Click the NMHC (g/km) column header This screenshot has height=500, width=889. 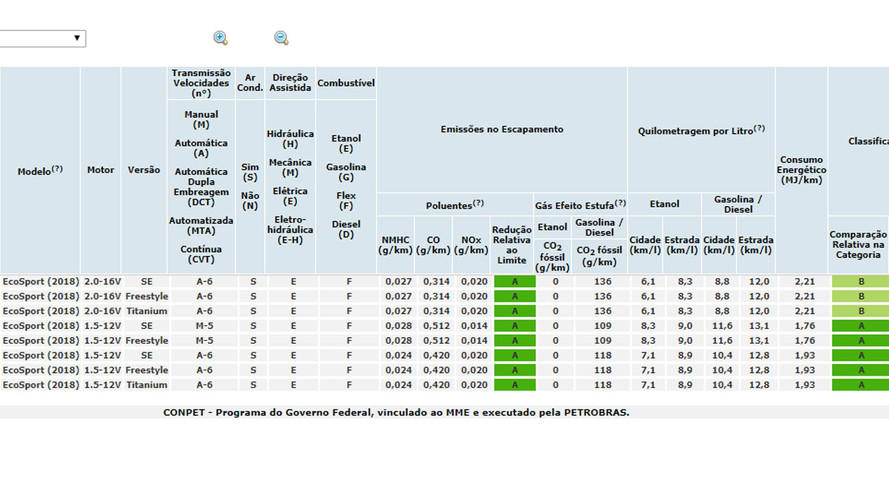click(395, 245)
